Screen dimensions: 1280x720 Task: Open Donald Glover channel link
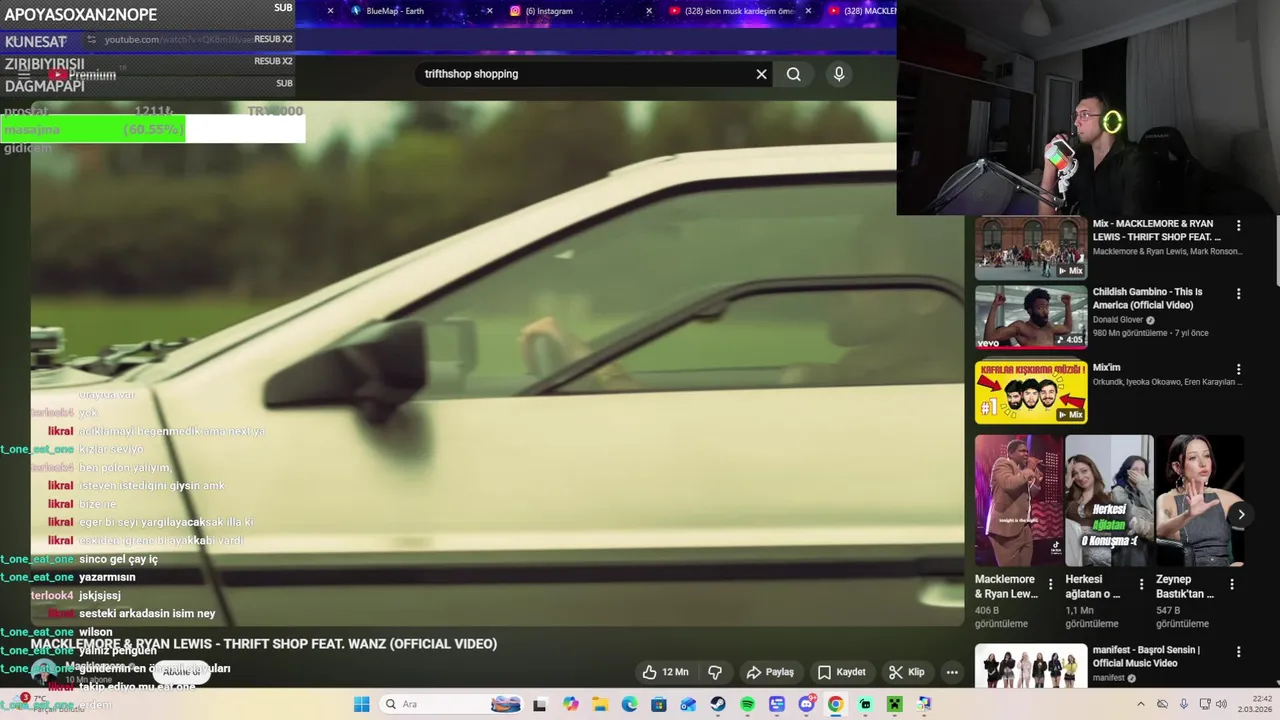[1118, 320]
